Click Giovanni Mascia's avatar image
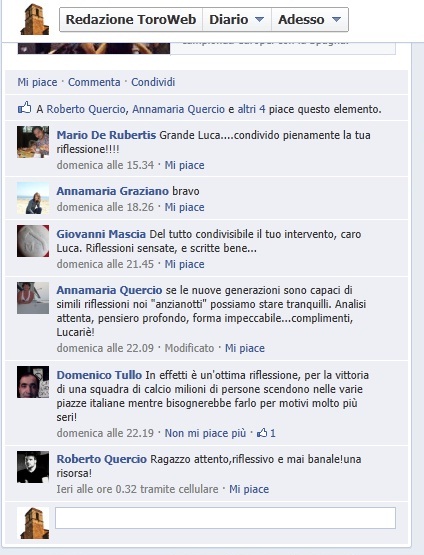This screenshot has height=555, width=424. 33,241
